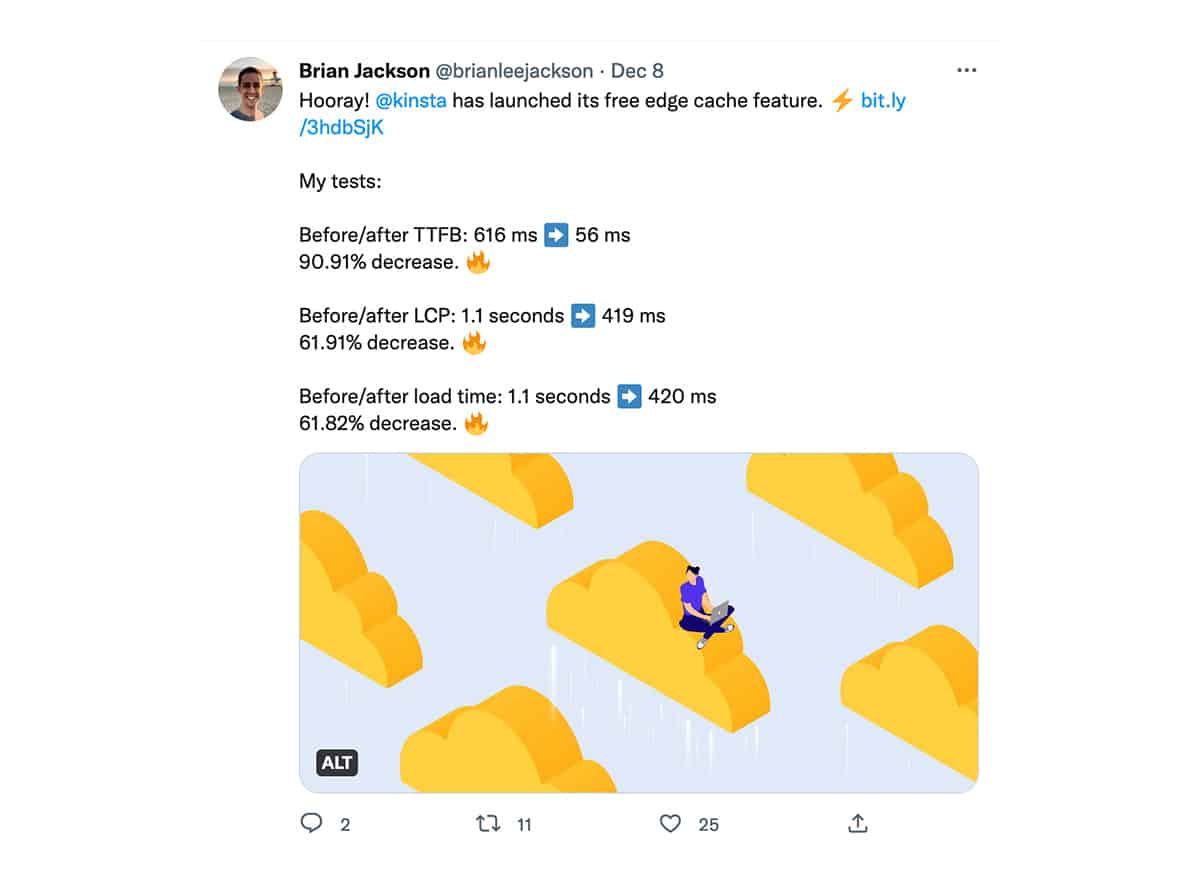Share the tweet via the upload icon
Viewport: 1200px width, 893px height.
pyautogui.click(x=857, y=823)
